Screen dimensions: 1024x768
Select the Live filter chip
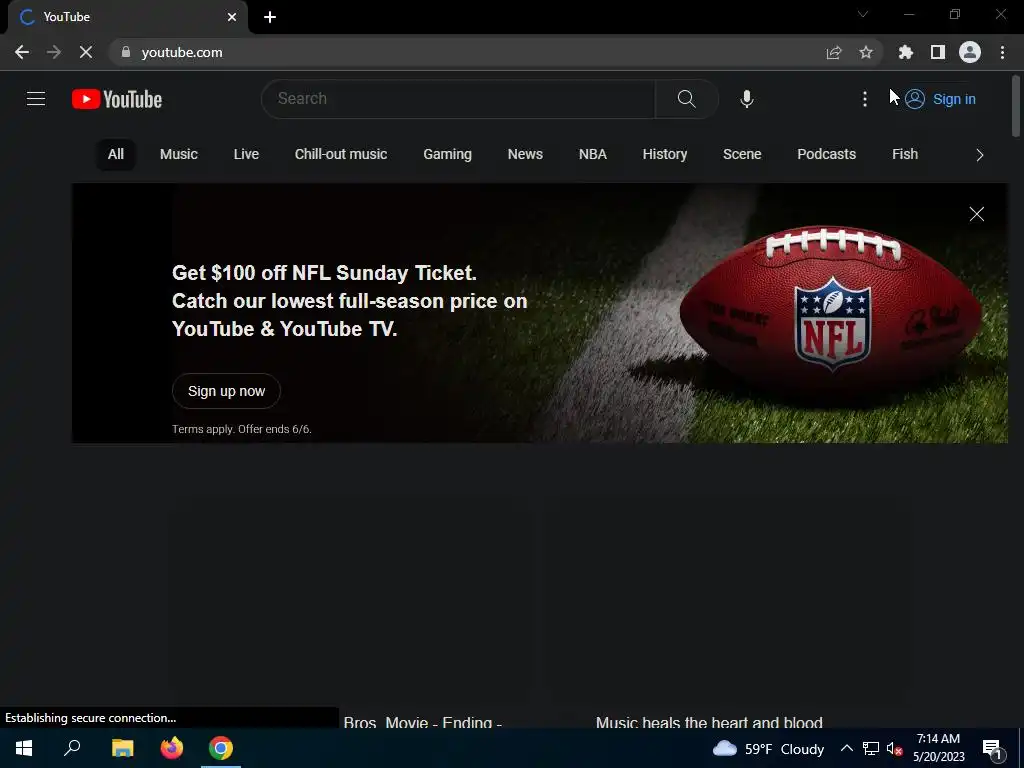click(x=246, y=154)
